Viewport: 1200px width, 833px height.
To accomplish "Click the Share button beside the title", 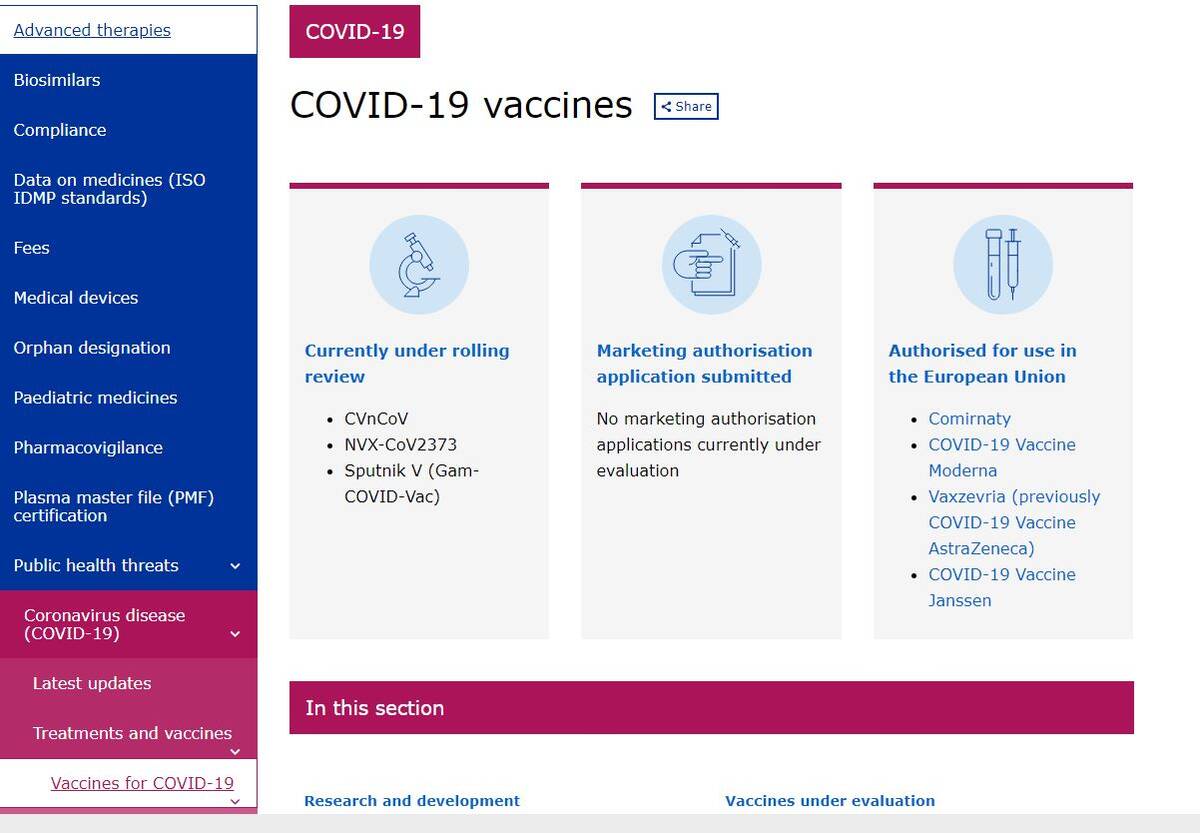I will [x=686, y=107].
